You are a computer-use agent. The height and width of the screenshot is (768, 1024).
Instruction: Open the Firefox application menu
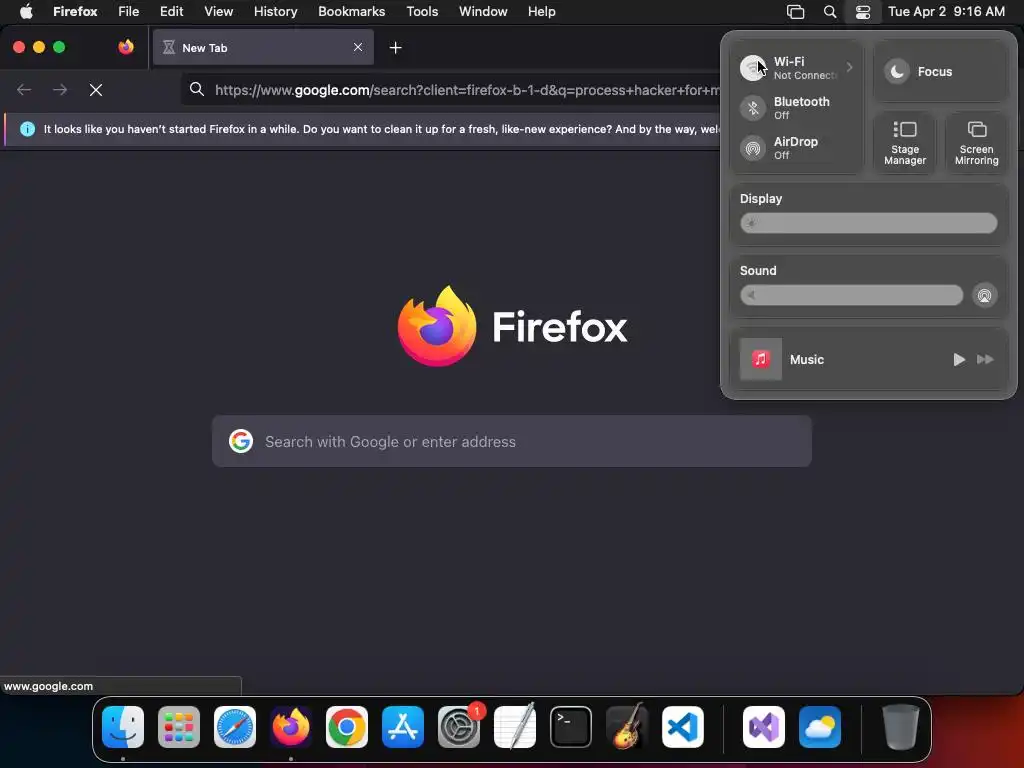tap(75, 12)
